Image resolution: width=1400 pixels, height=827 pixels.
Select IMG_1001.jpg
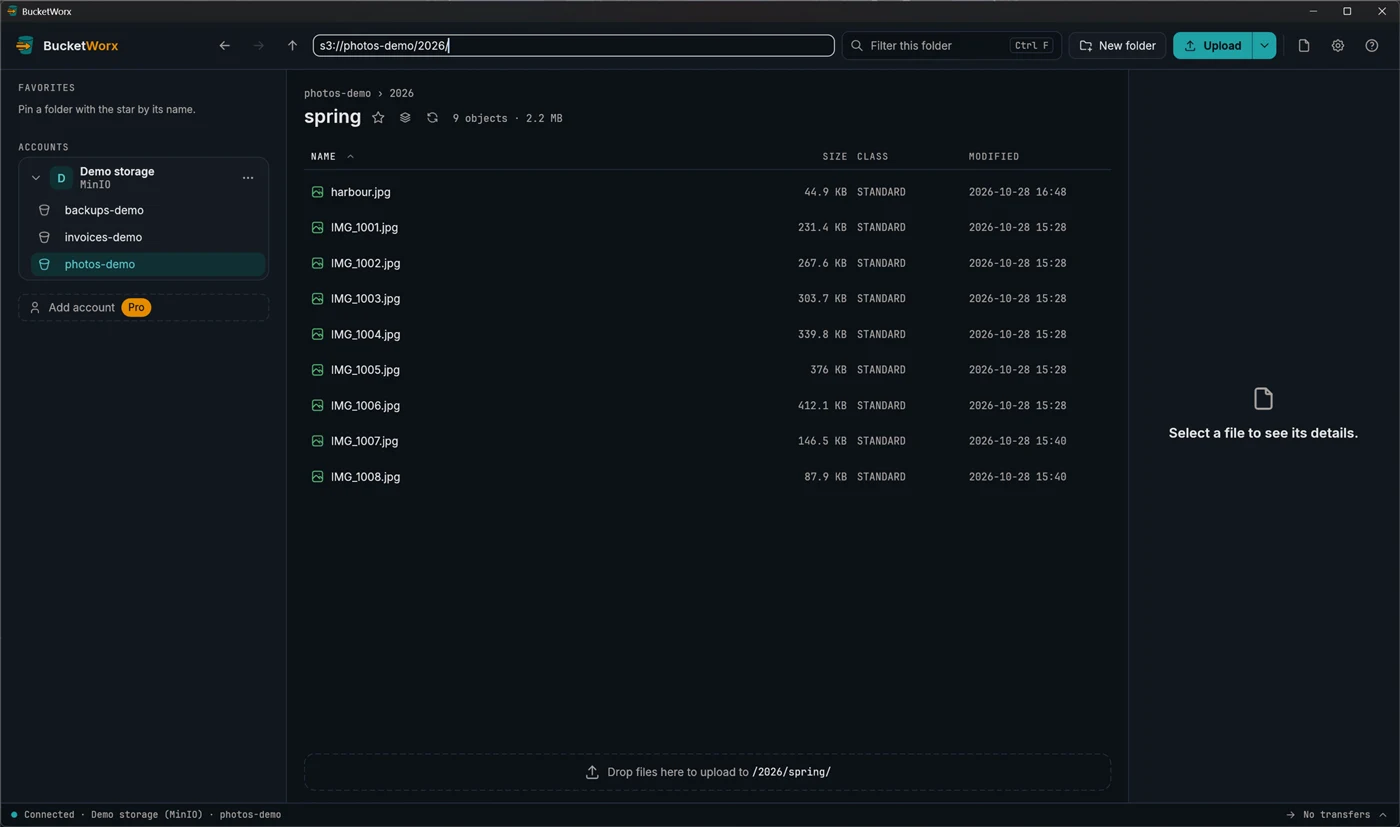coord(707,228)
